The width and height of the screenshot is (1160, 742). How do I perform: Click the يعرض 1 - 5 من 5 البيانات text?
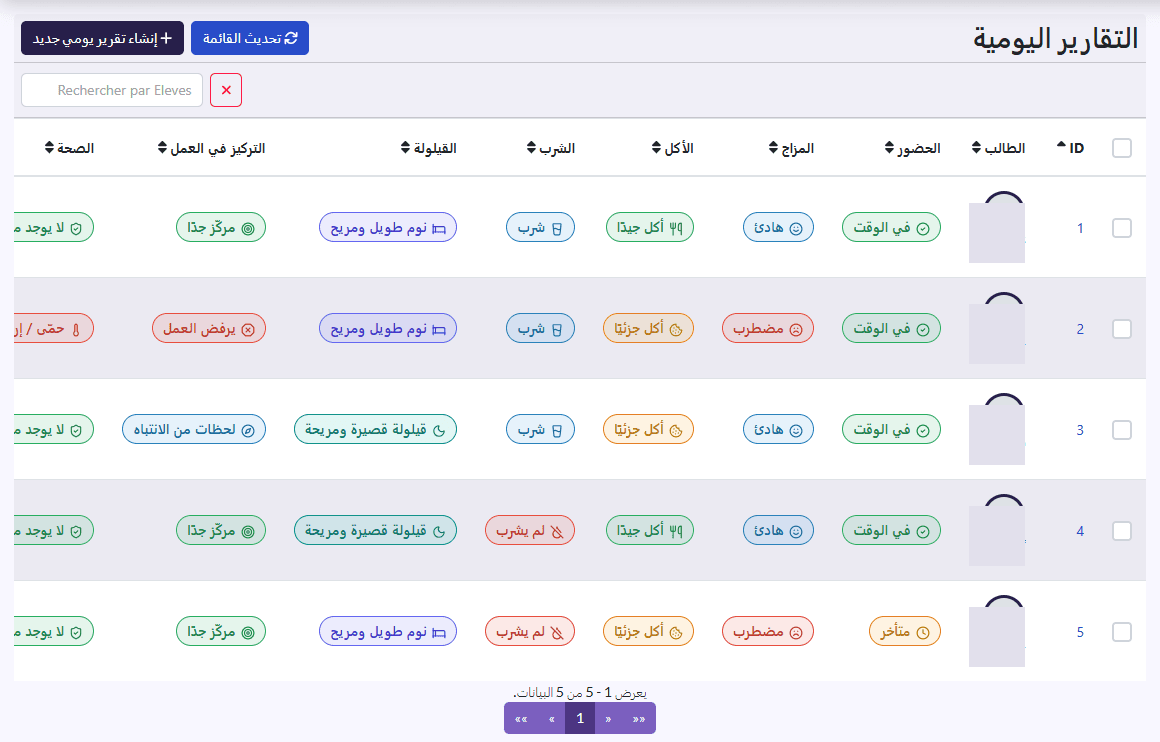pos(580,693)
